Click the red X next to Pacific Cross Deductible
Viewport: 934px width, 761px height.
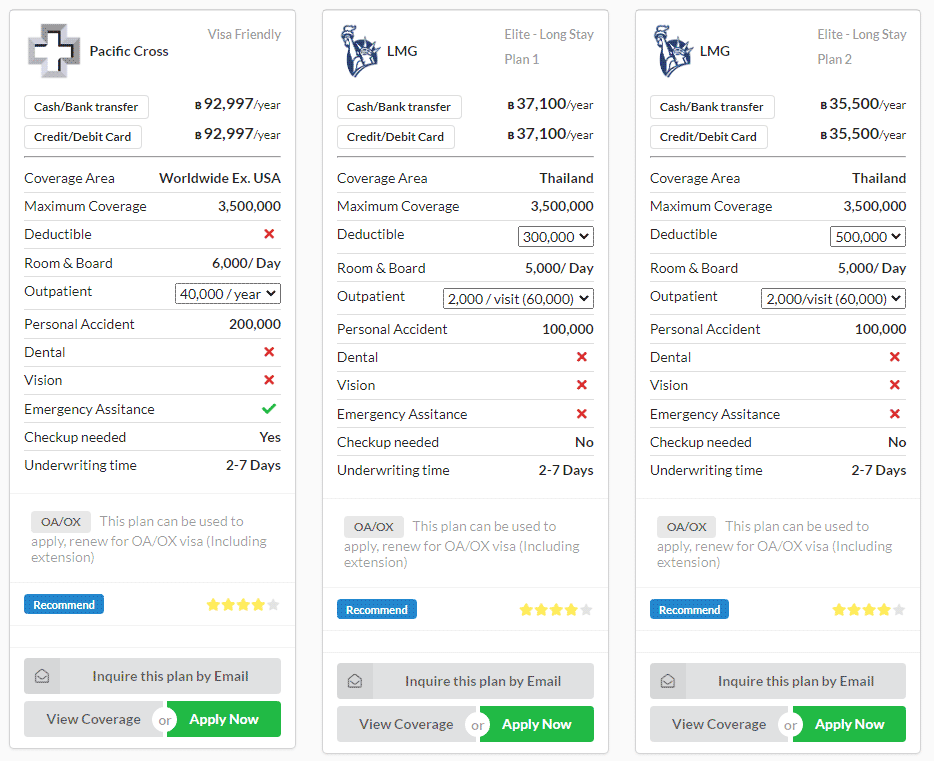(269, 233)
